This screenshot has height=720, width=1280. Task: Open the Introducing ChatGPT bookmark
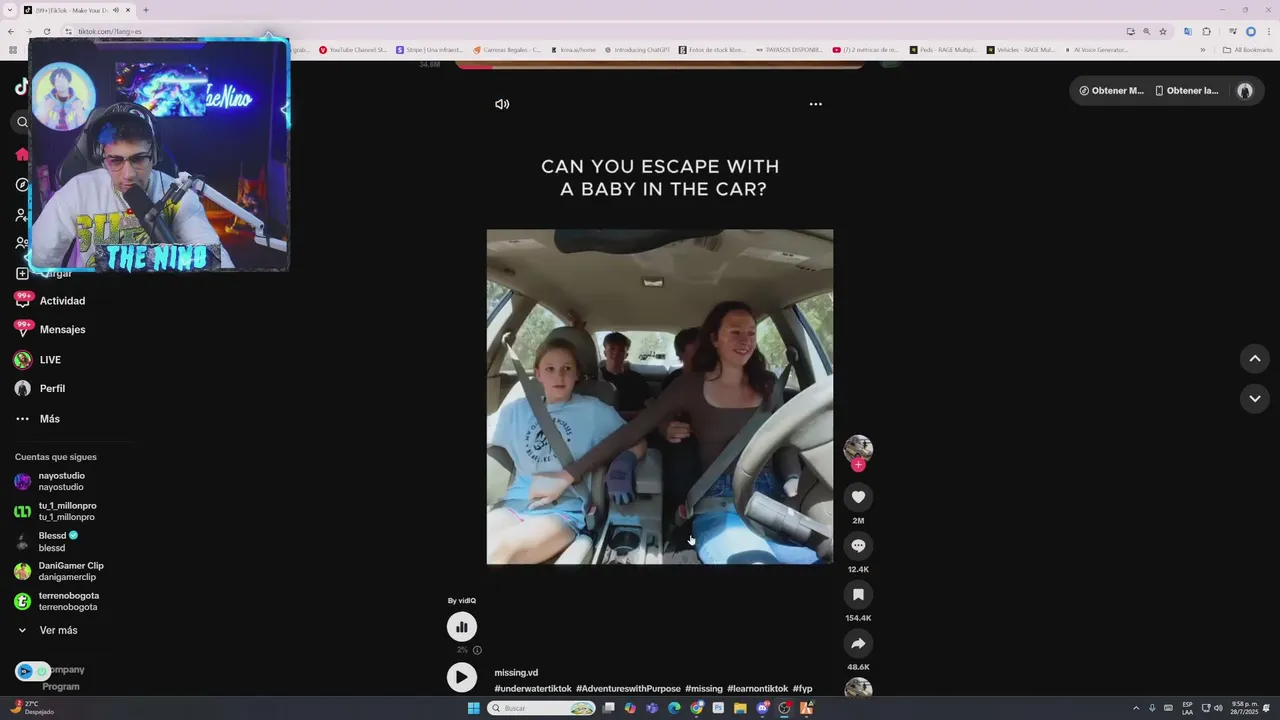(636, 49)
